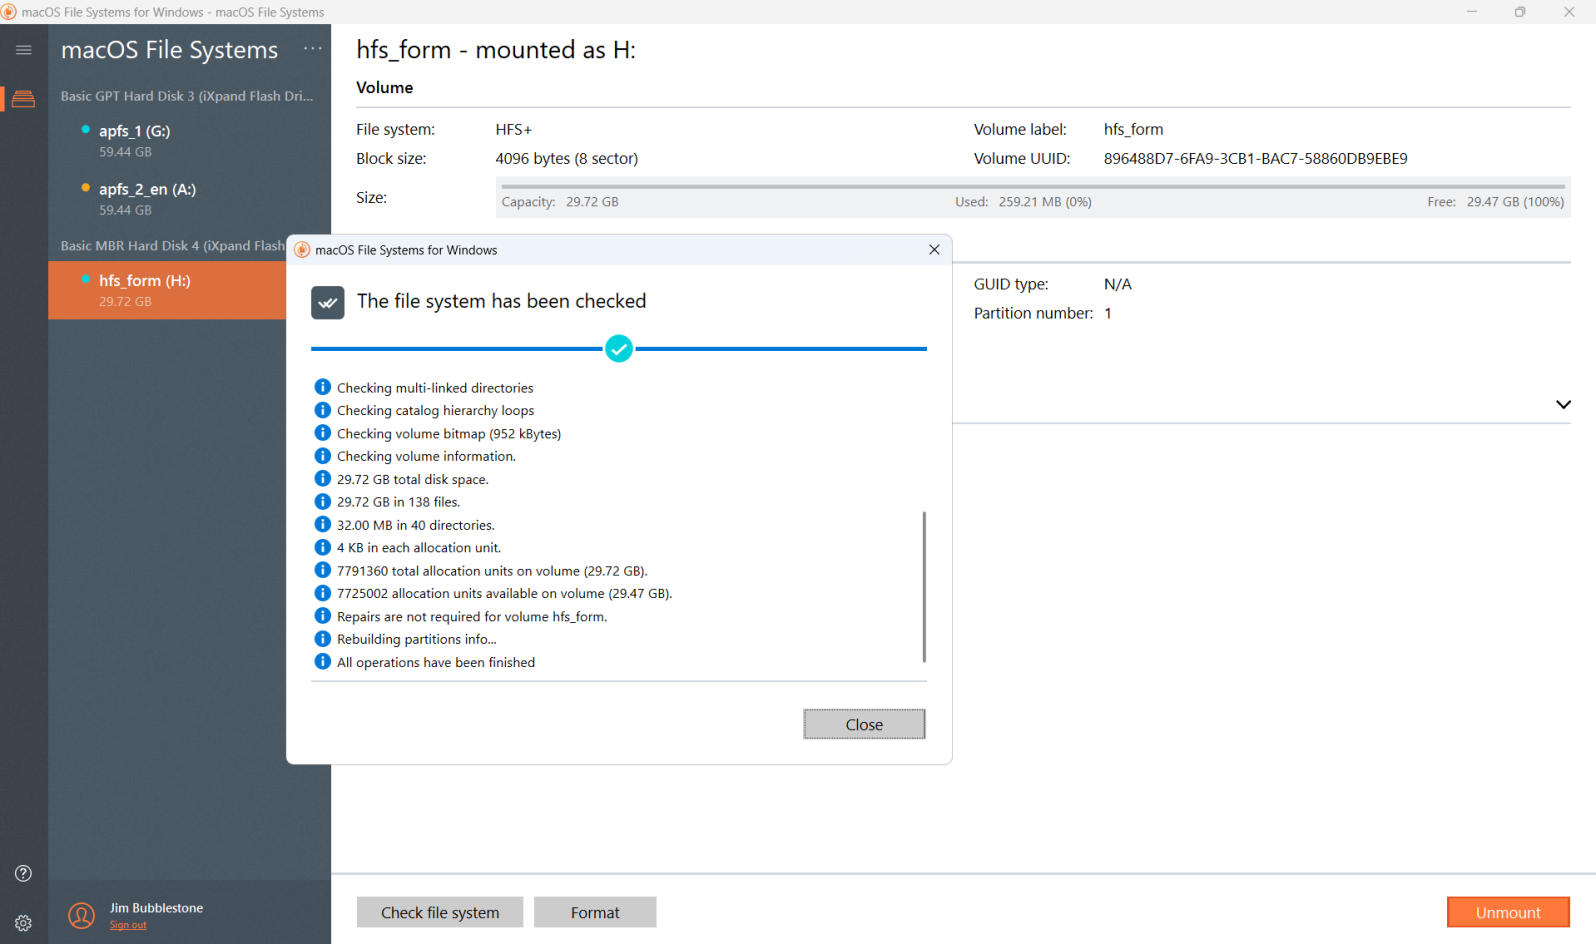The width and height of the screenshot is (1596, 944).
Task: Click the info icon beside 'Checking volume information'
Action: click(x=322, y=456)
